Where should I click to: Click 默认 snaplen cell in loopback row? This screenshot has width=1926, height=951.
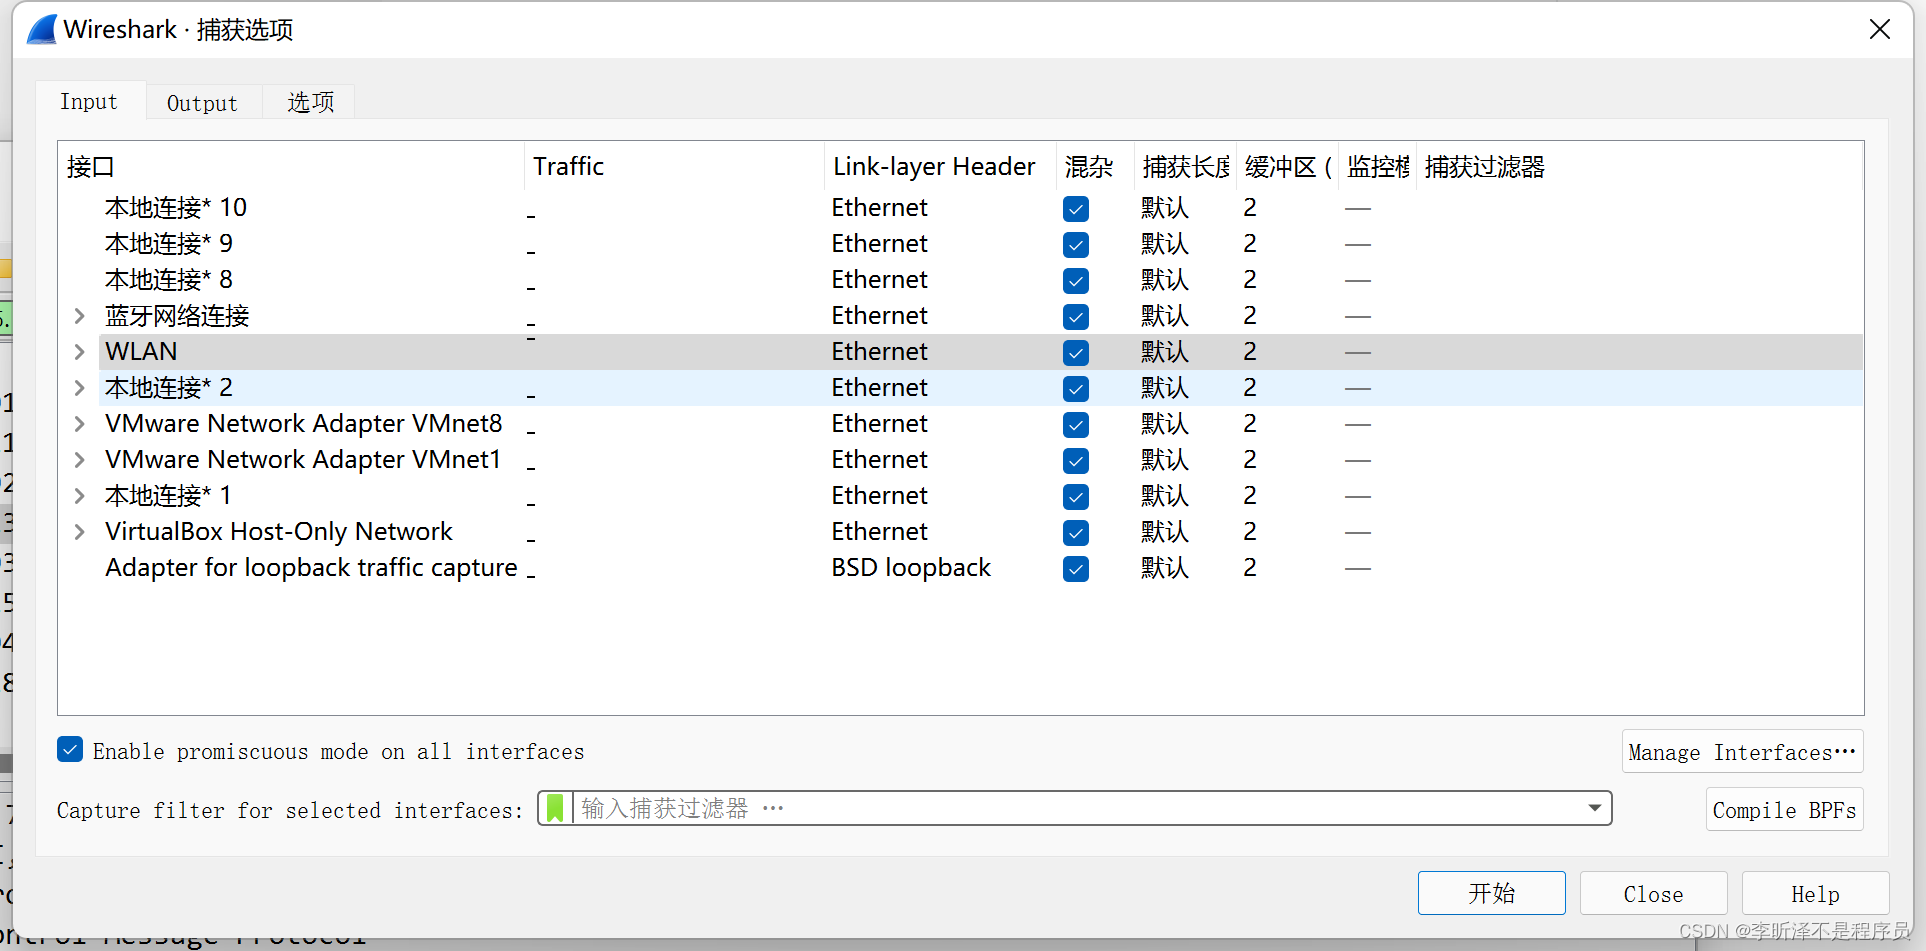coord(1165,568)
